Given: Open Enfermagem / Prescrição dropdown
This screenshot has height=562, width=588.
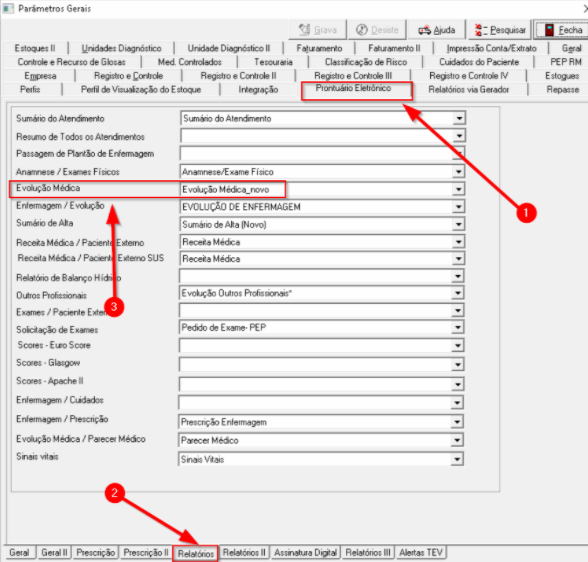Looking at the screenshot, I should pos(457,422).
